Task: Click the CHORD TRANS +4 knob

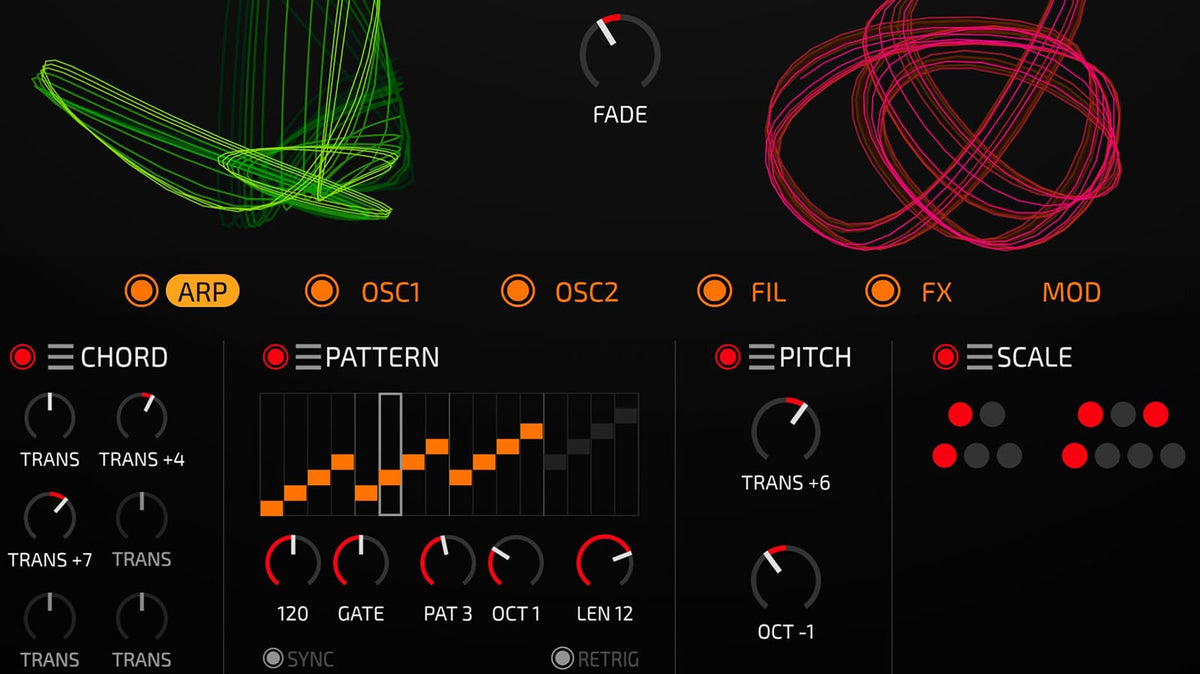Action: 142,418
